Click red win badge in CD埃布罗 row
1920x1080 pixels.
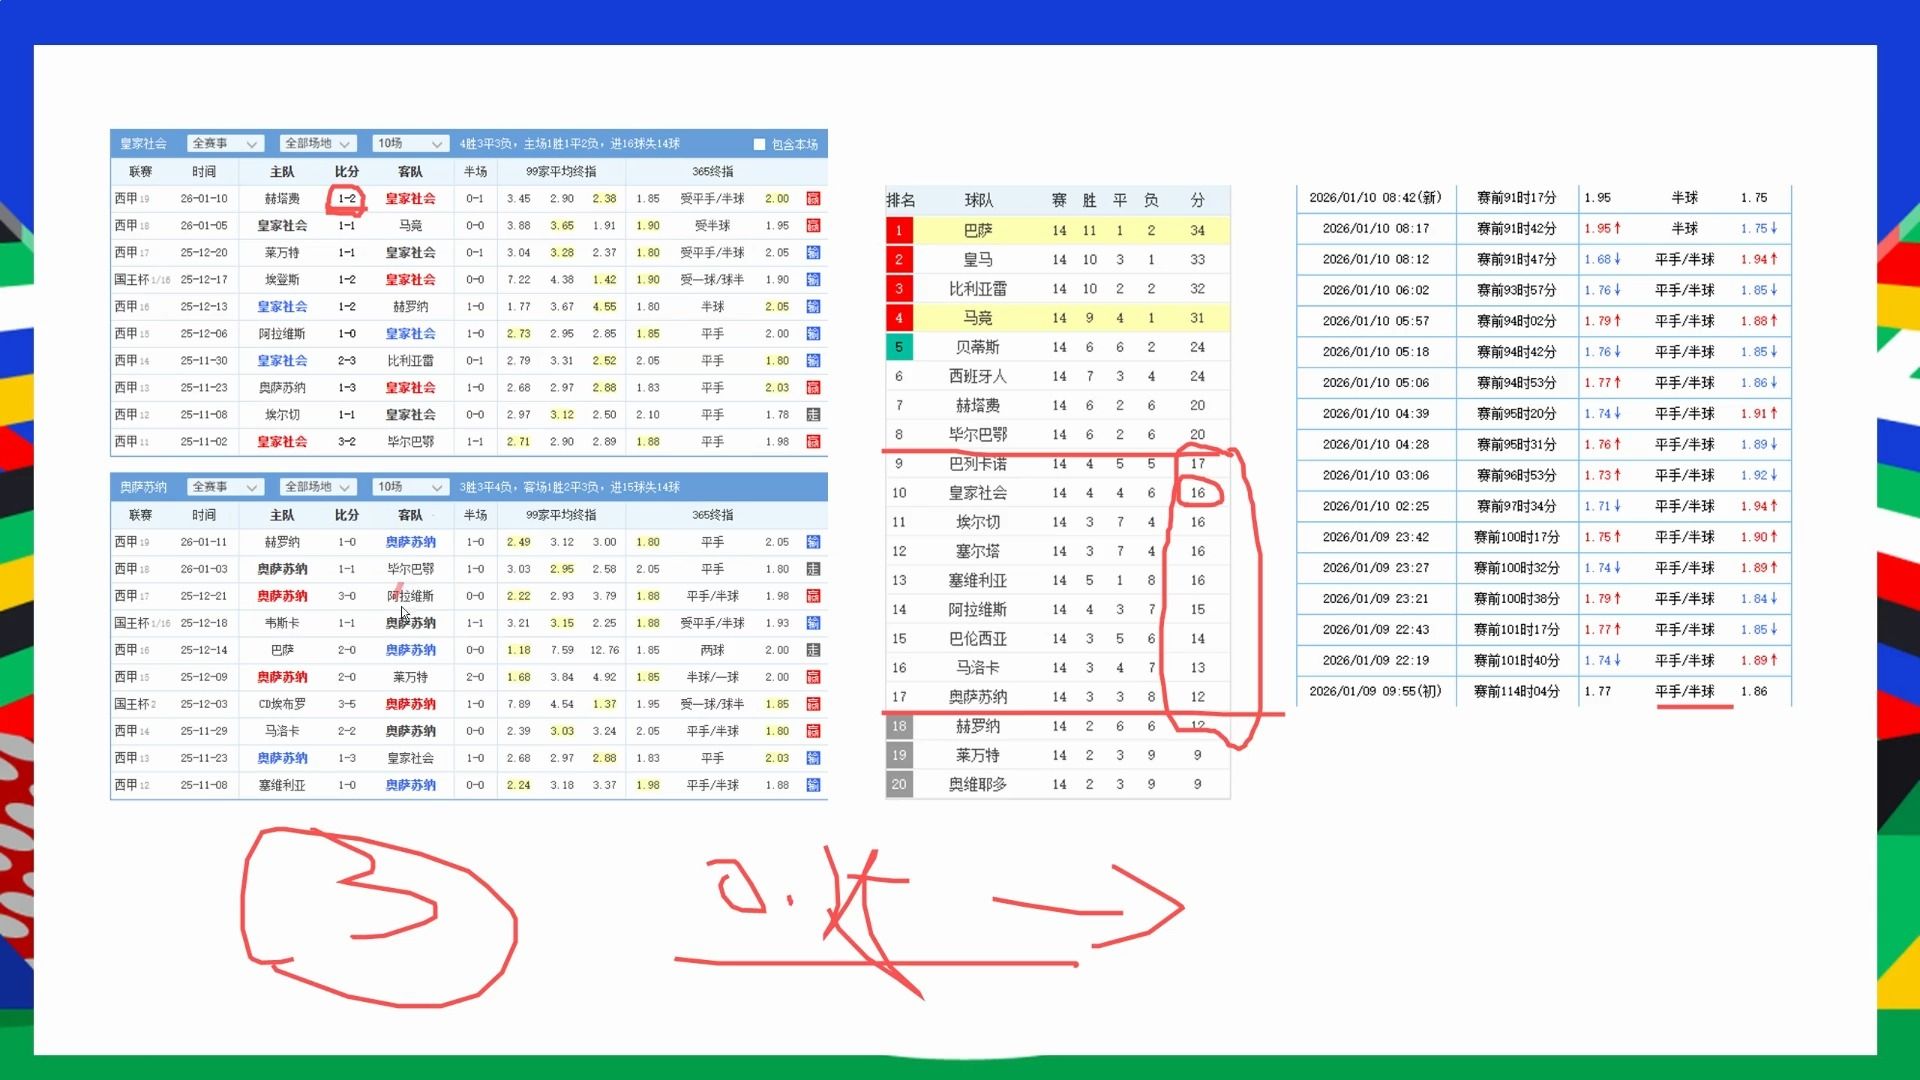click(813, 704)
